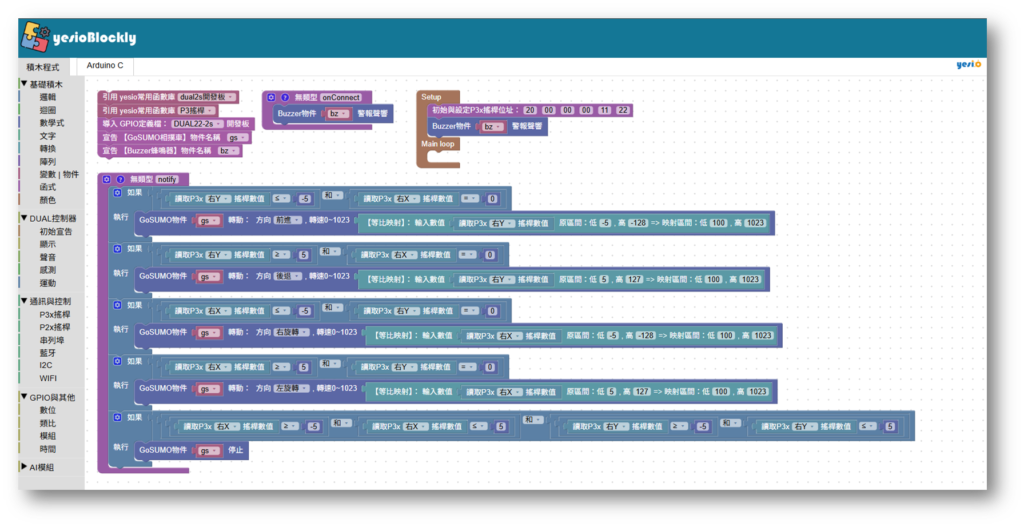Open gear icon of the 如果 block above 左旋轉
Screen dimensions: 1024x527
118,361
